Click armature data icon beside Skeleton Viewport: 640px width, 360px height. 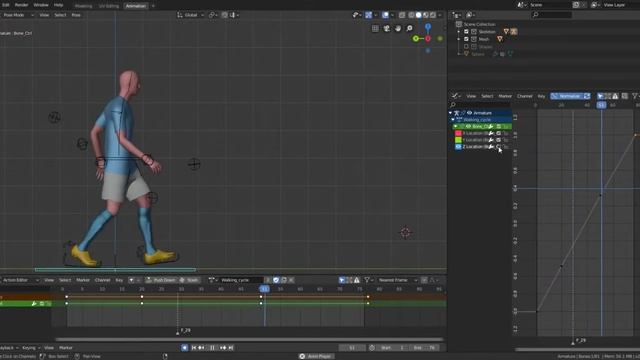(513, 31)
